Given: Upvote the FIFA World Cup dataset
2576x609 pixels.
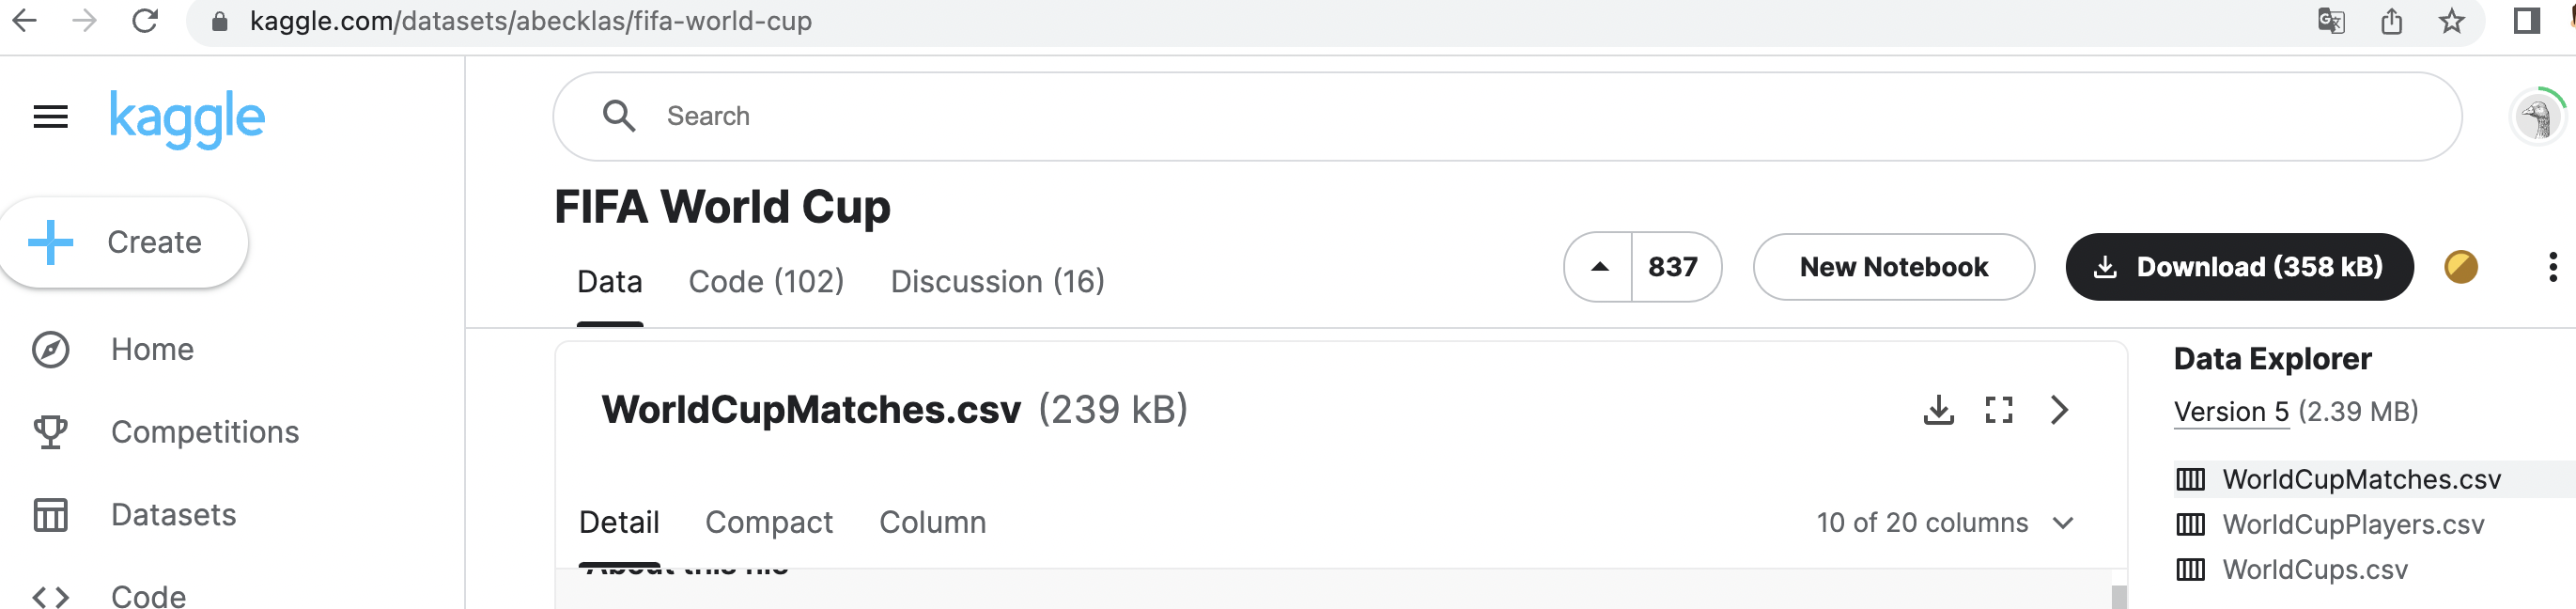Looking at the screenshot, I should (x=1599, y=267).
